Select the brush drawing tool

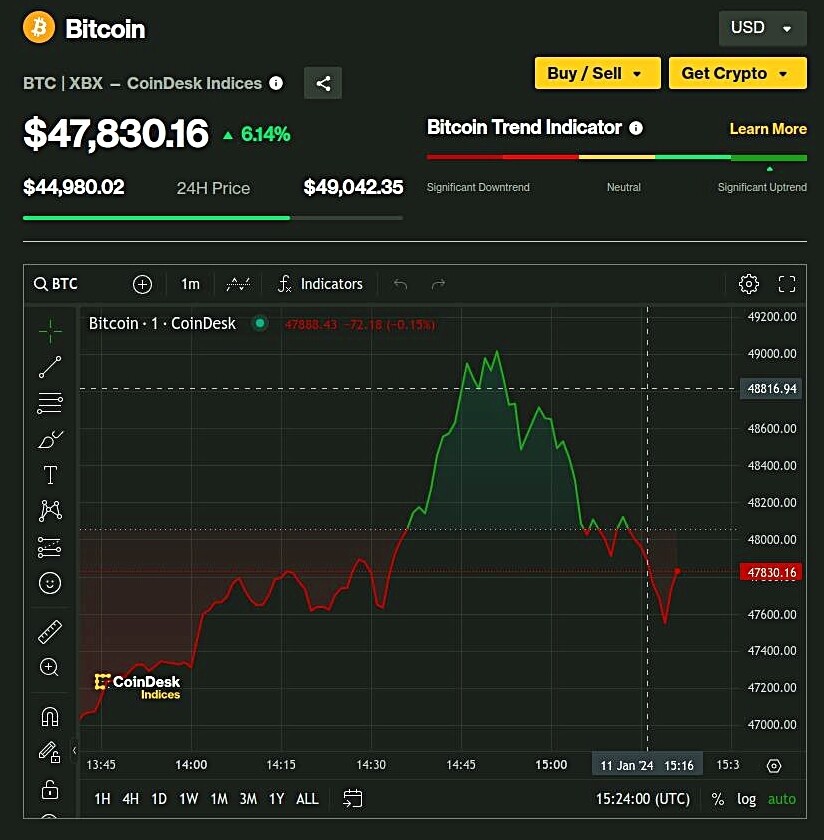50,439
